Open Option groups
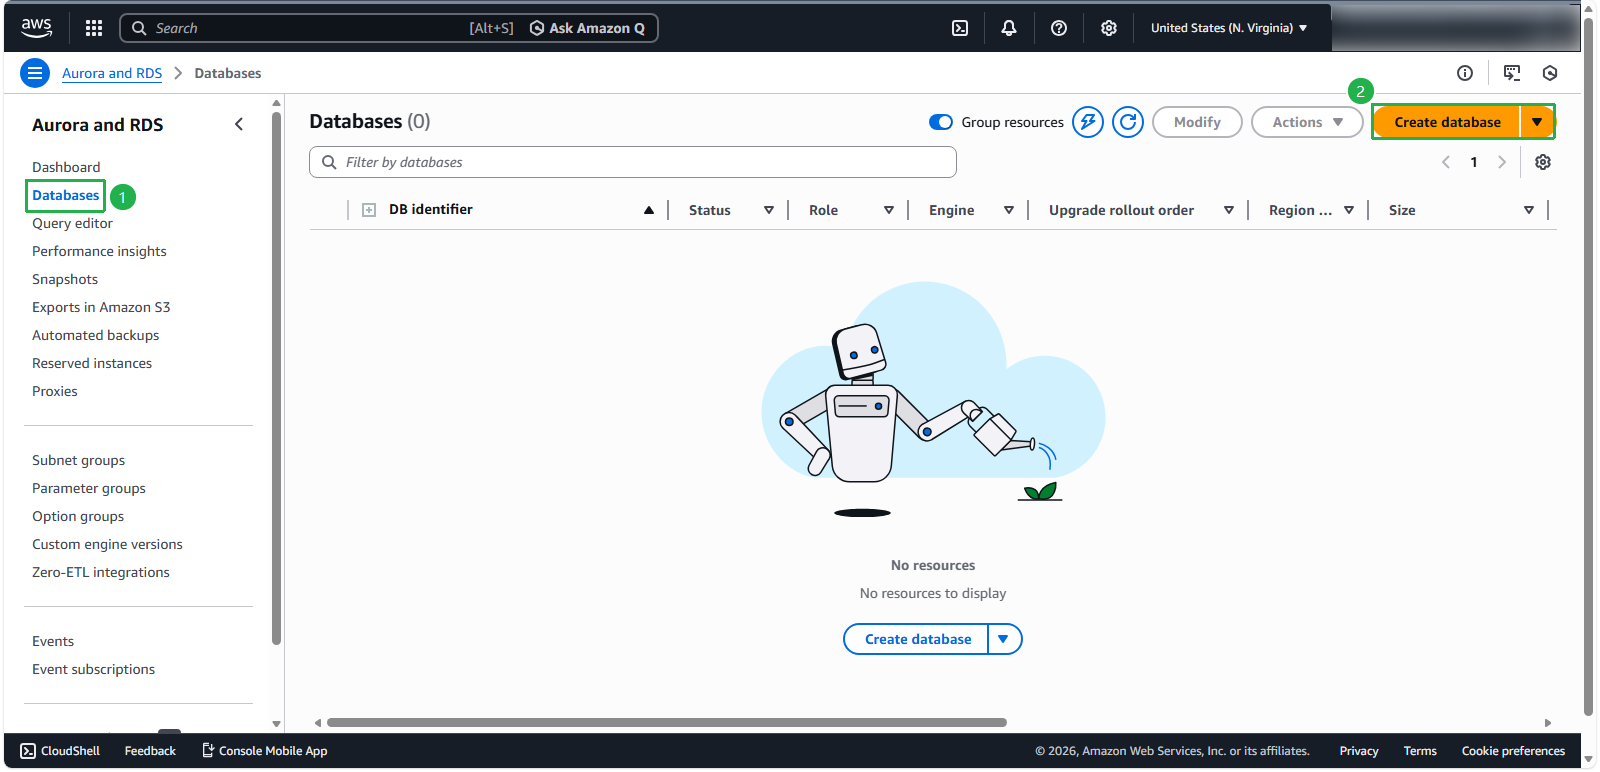The image size is (1600, 772). 78,516
